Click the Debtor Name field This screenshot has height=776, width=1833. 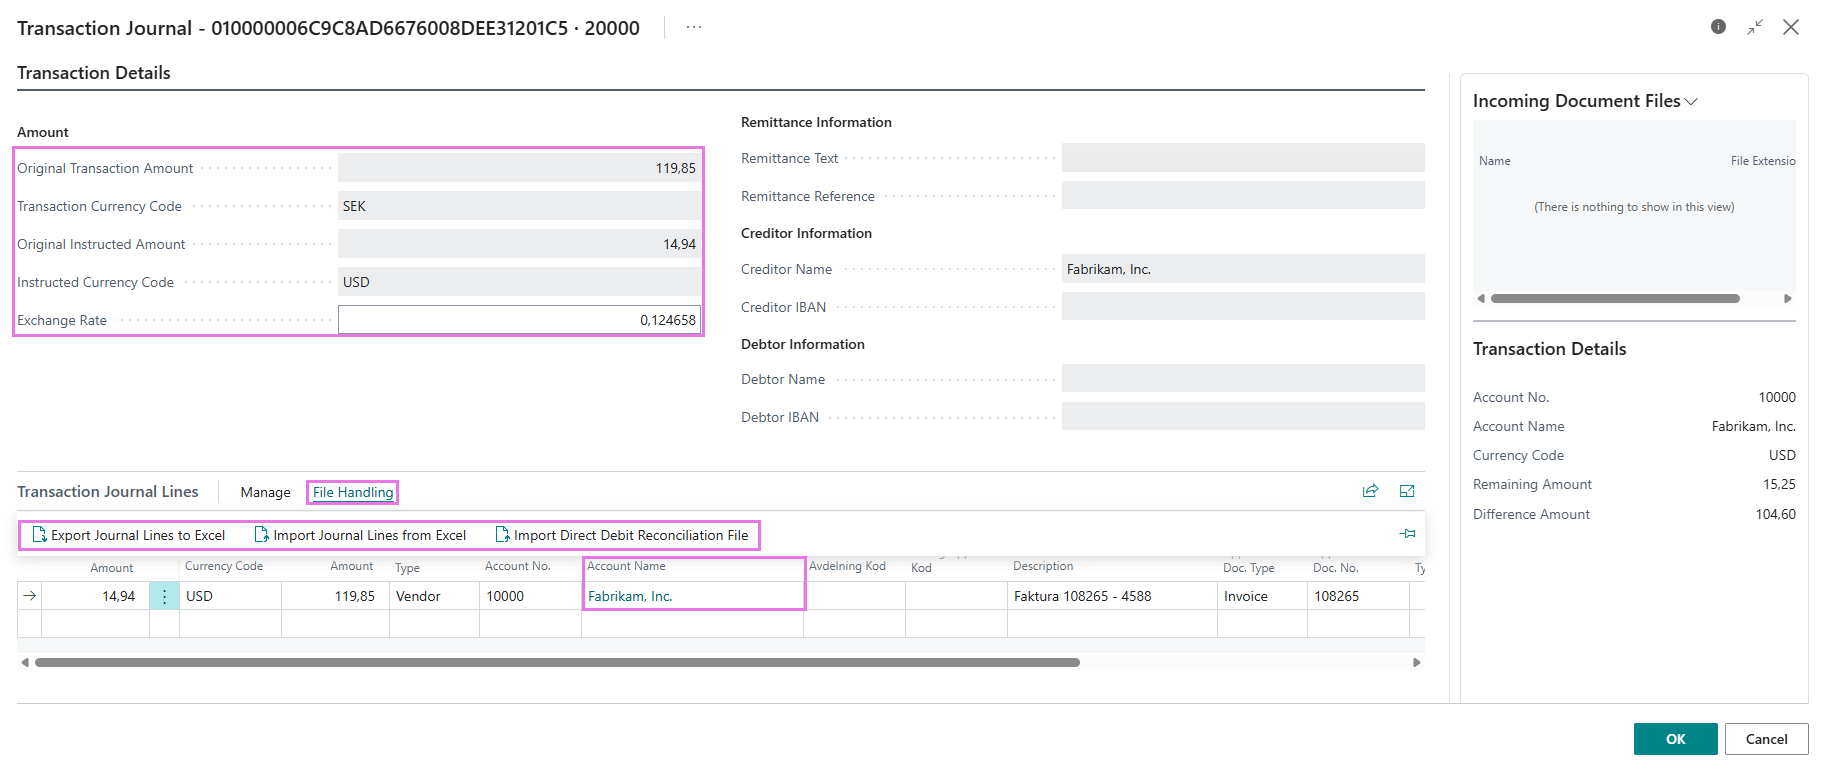[1243, 379]
